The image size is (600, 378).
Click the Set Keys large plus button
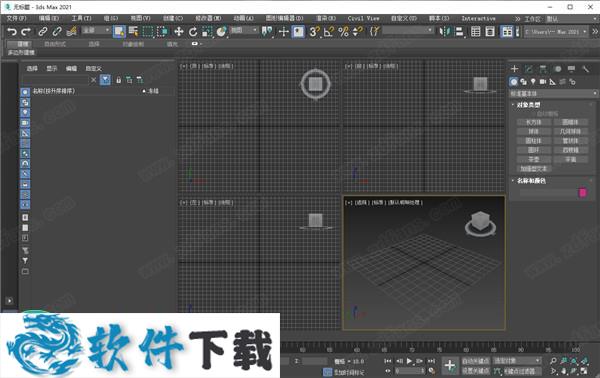[x=450, y=366]
